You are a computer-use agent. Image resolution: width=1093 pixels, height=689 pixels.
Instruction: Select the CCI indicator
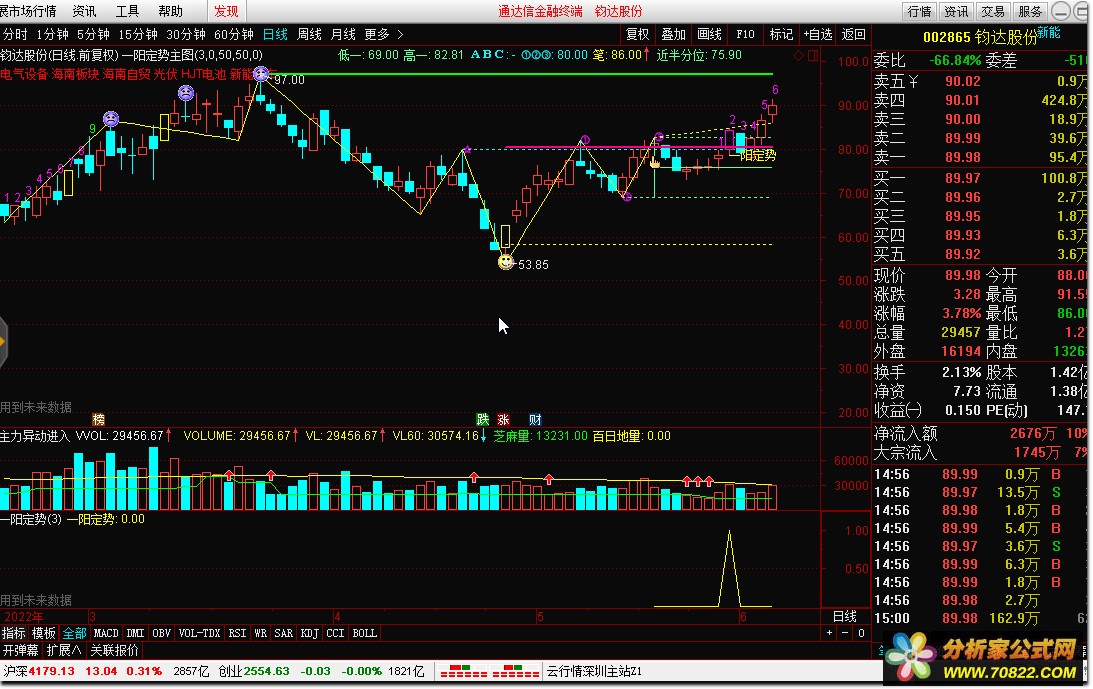click(x=335, y=633)
